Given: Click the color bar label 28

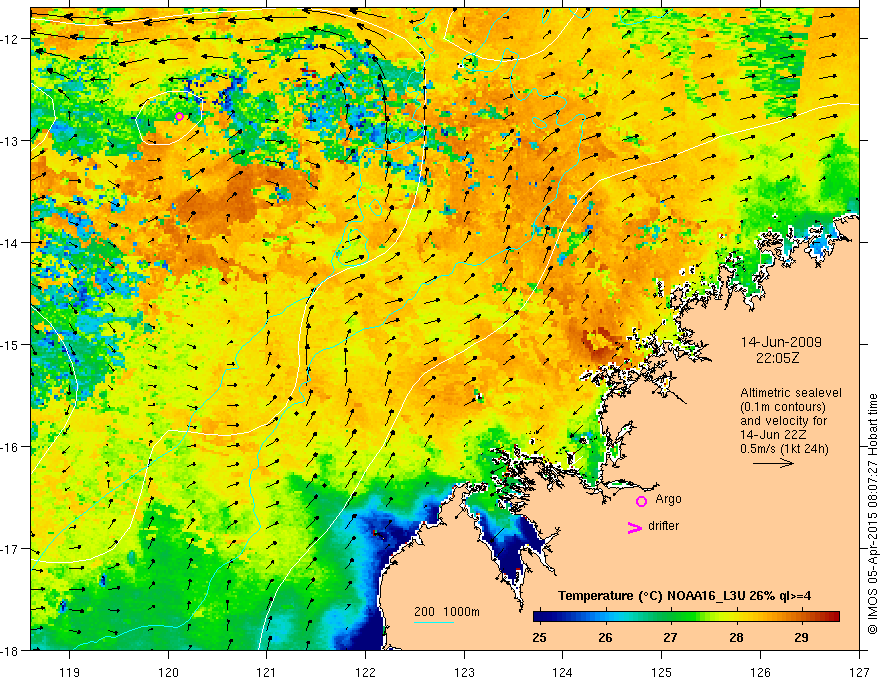Looking at the screenshot, I should pyautogui.click(x=736, y=638).
